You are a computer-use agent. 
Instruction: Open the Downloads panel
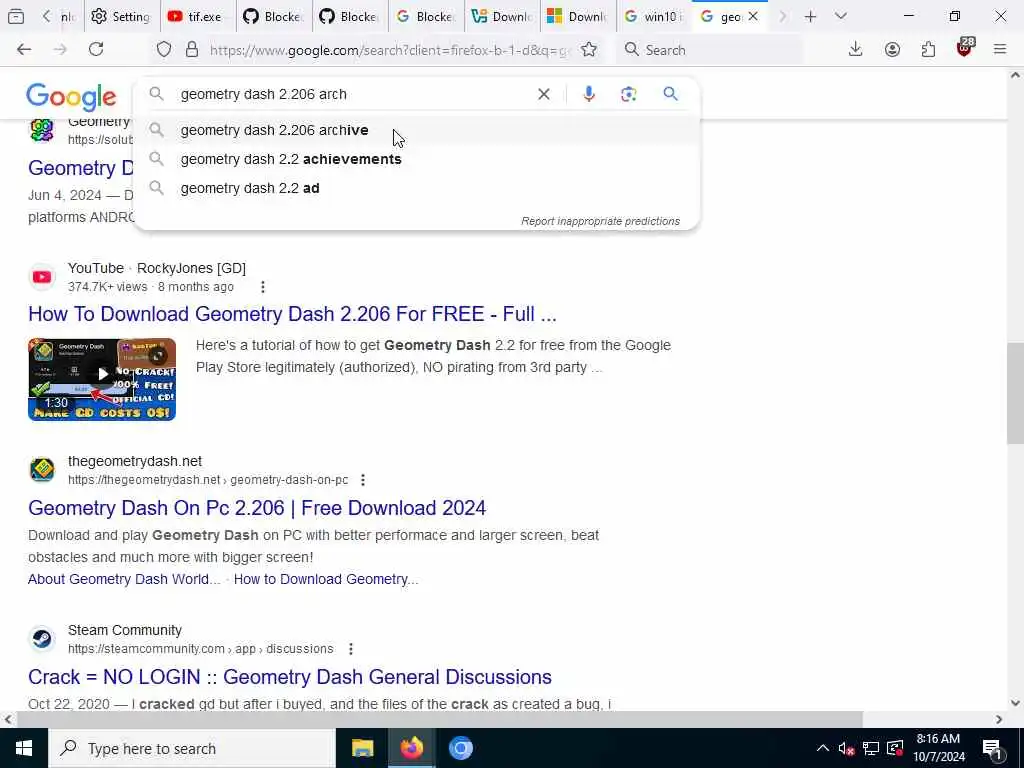[x=856, y=50]
